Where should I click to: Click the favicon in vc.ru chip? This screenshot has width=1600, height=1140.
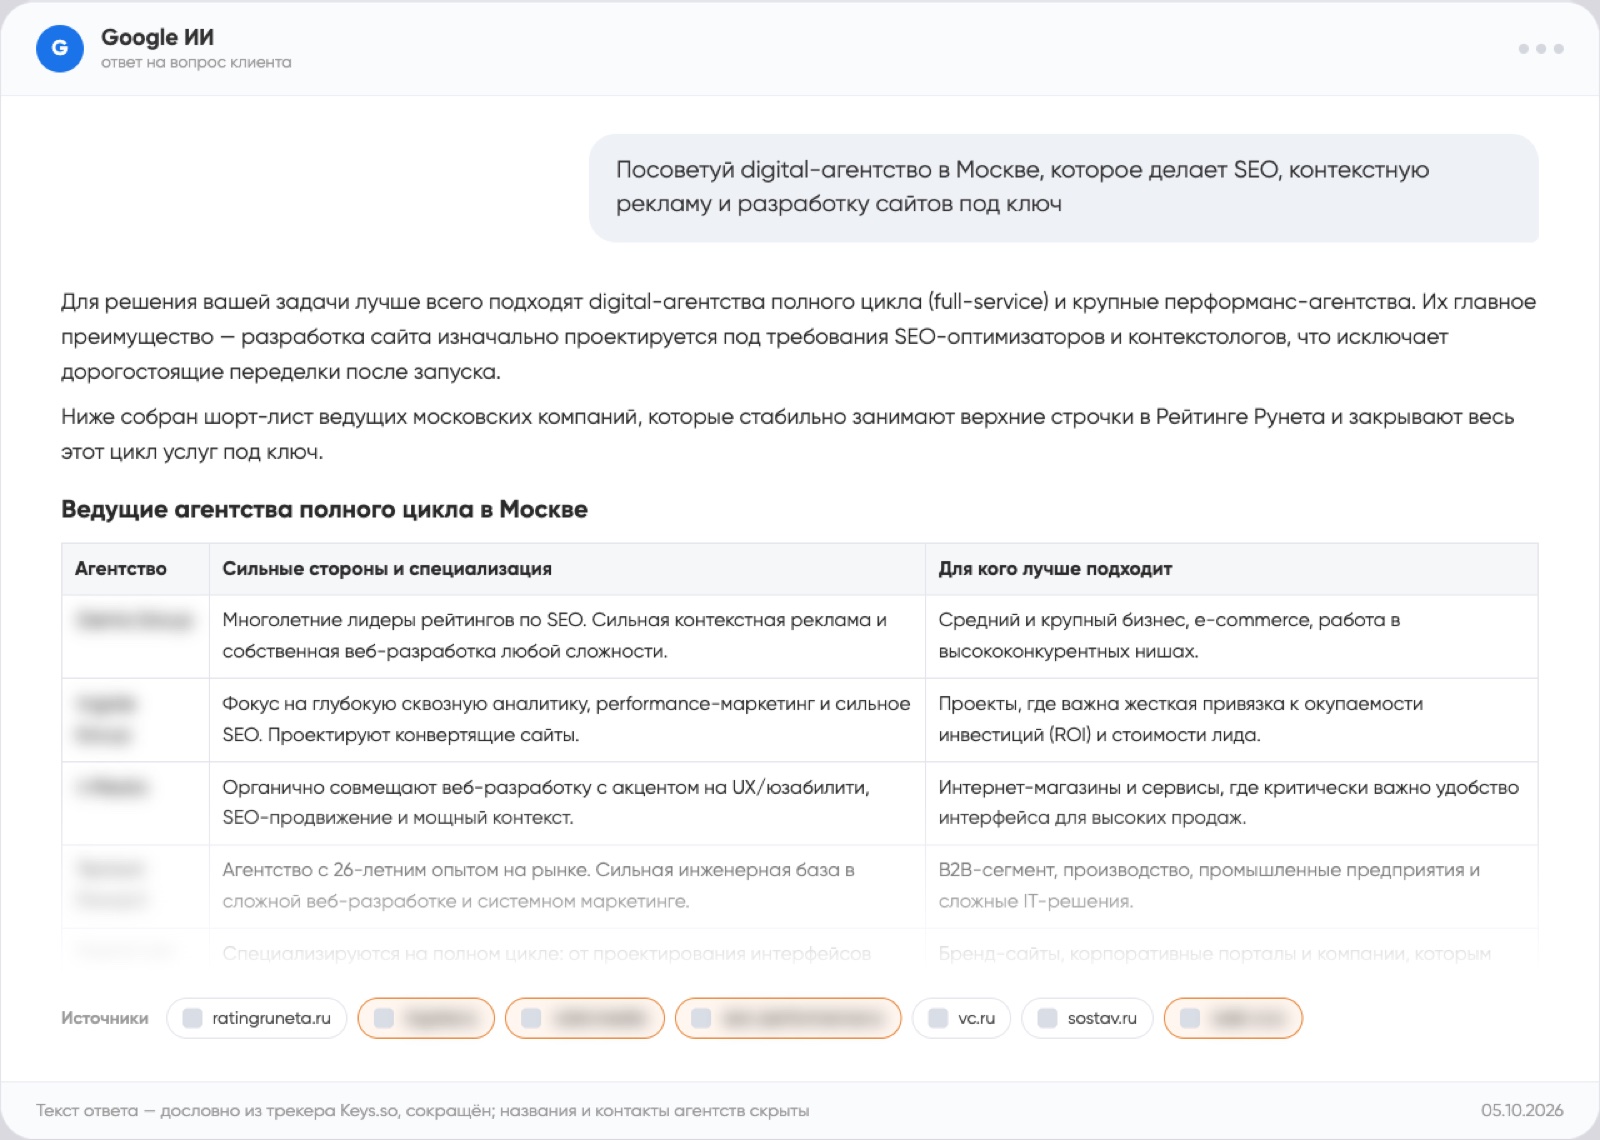tap(938, 1018)
